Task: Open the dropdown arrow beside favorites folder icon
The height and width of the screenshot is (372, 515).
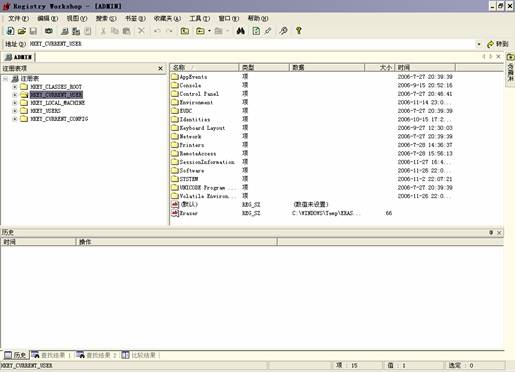Action: (x=209, y=31)
